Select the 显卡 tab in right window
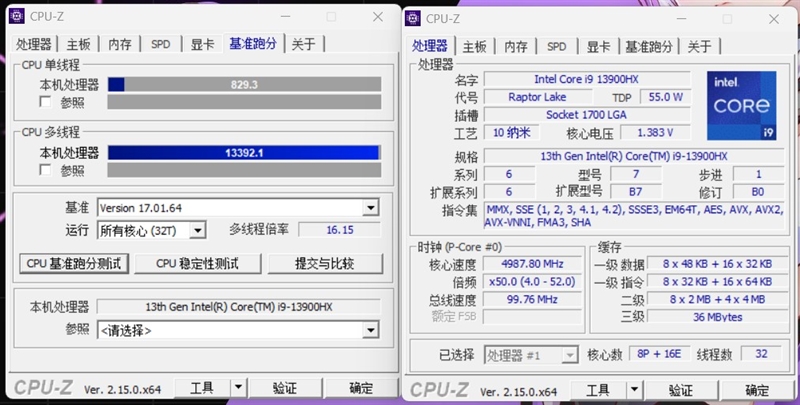 (x=598, y=47)
